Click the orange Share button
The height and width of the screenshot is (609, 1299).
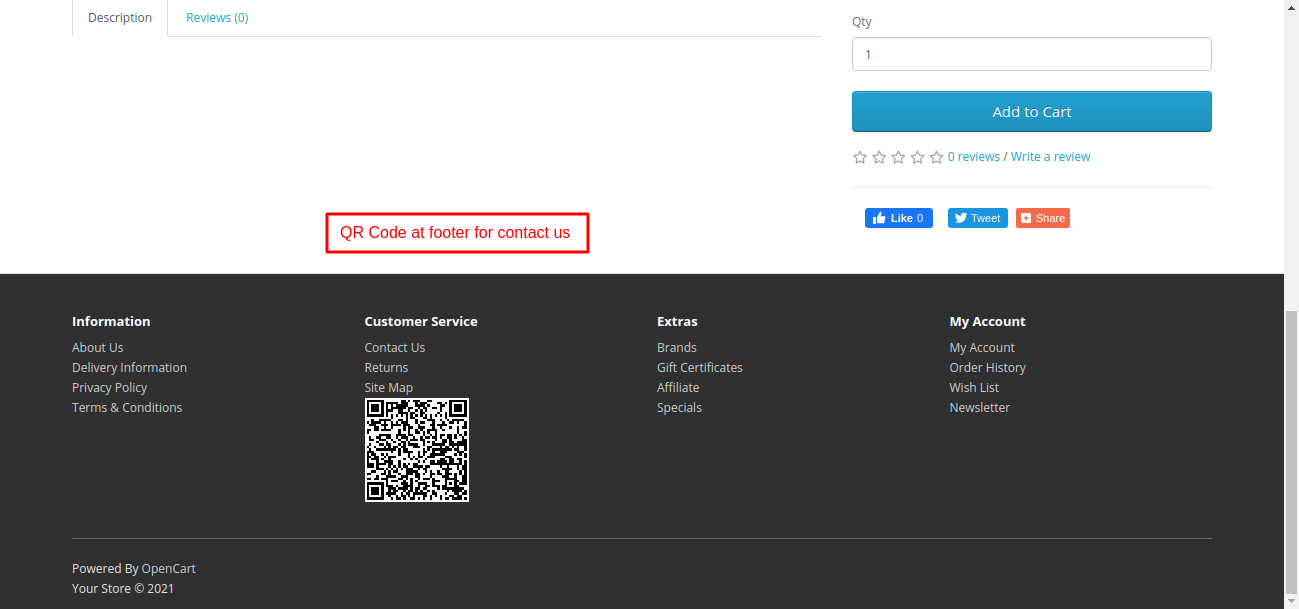(1042, 218)
